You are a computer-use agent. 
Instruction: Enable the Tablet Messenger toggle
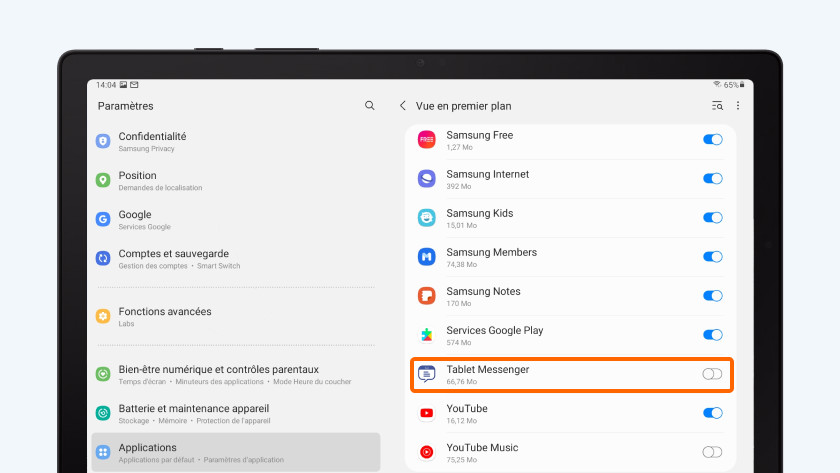[x=712, y=374]
